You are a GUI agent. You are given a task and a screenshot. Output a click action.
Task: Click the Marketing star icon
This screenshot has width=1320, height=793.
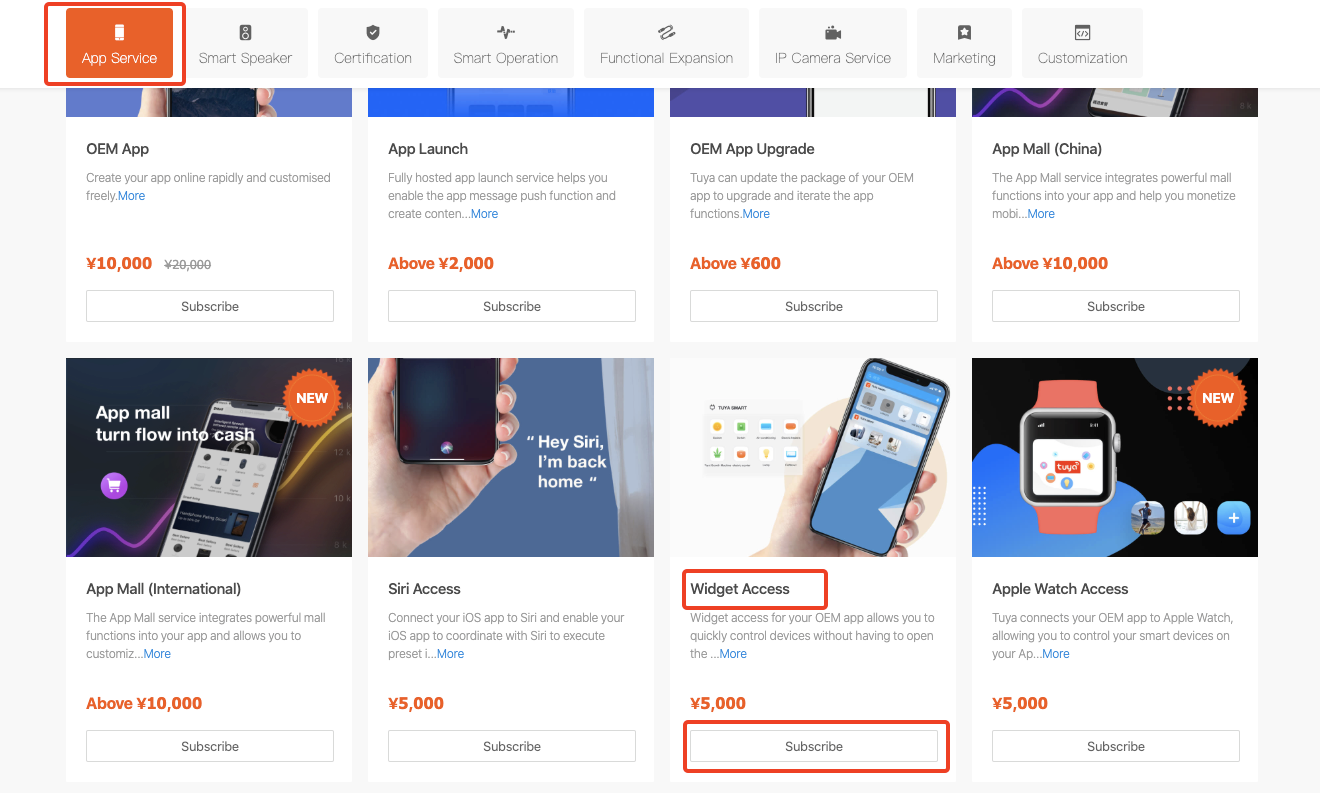(x=964, y=32)
